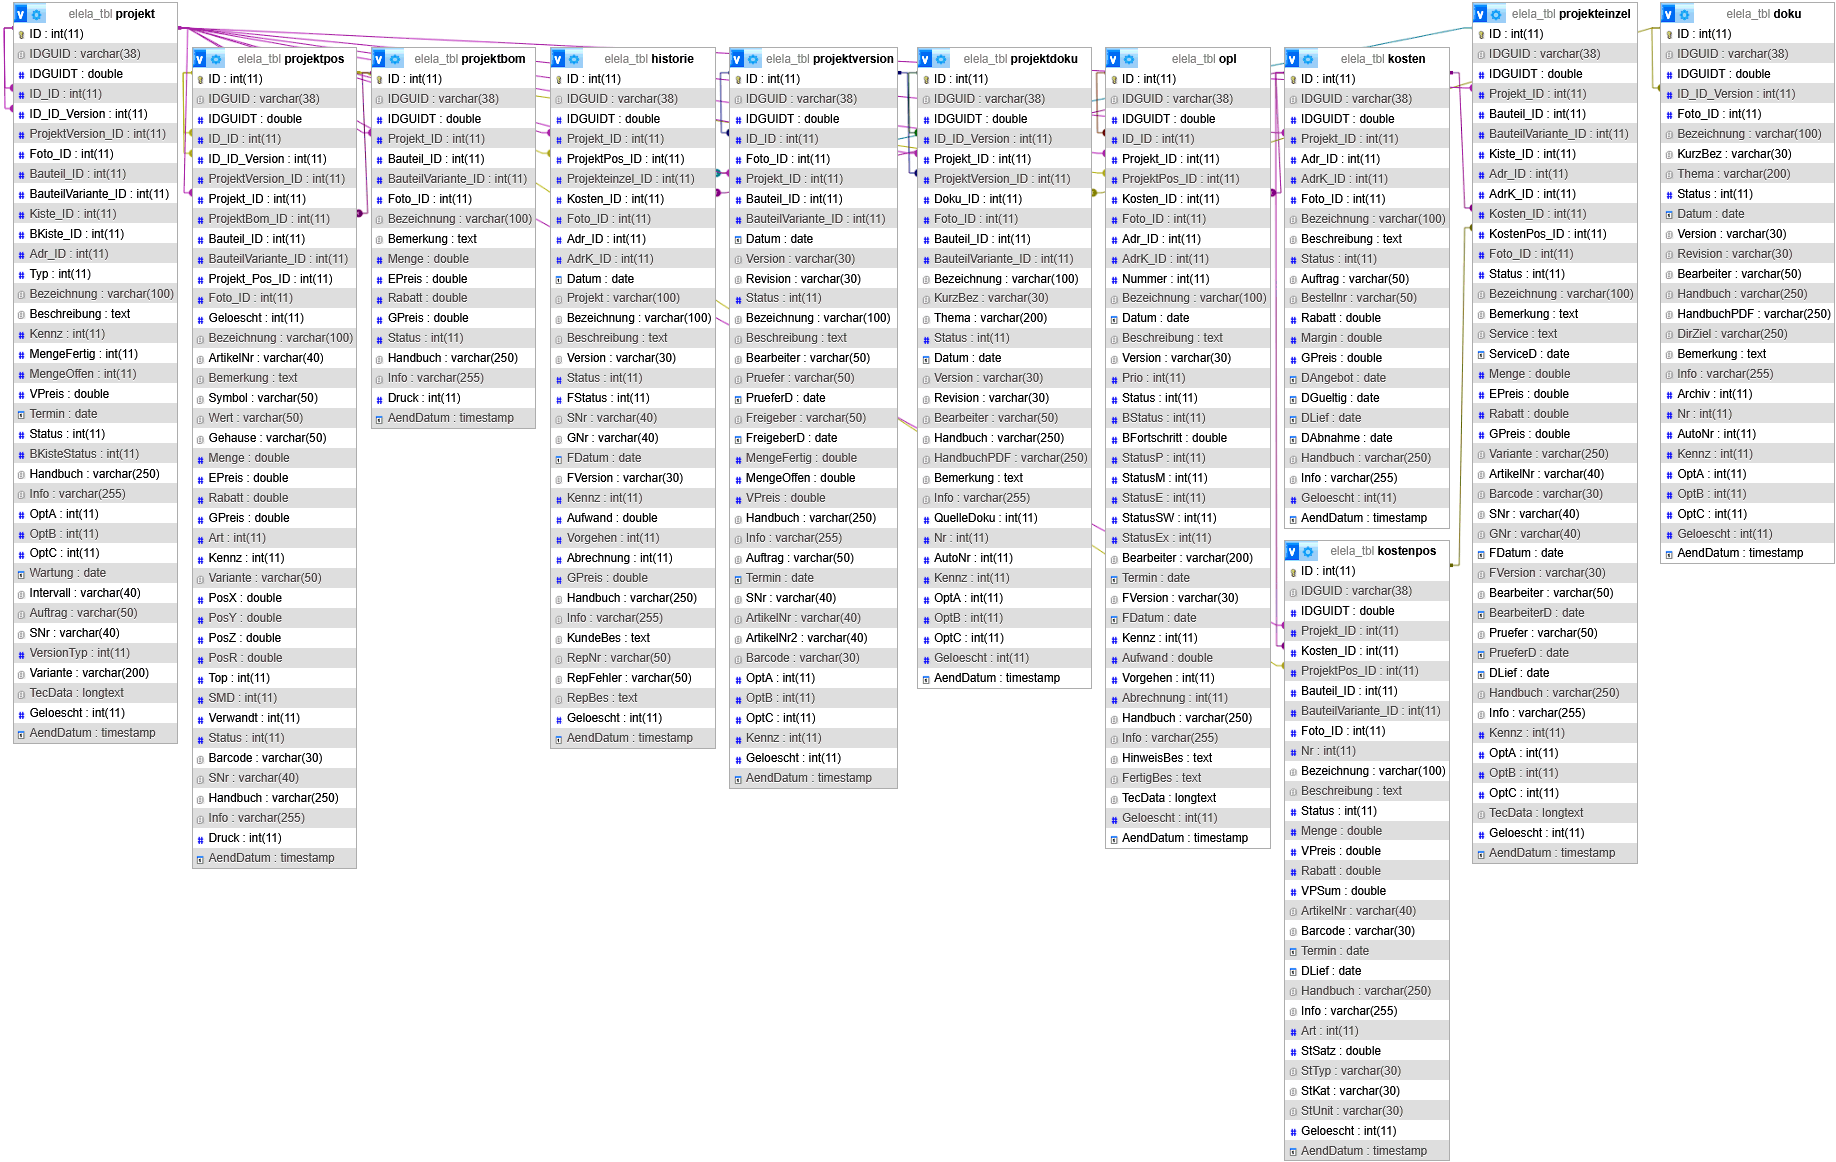Click primary key icon of projekt ID
The image size is (1836, 1162).
point(21,34)
